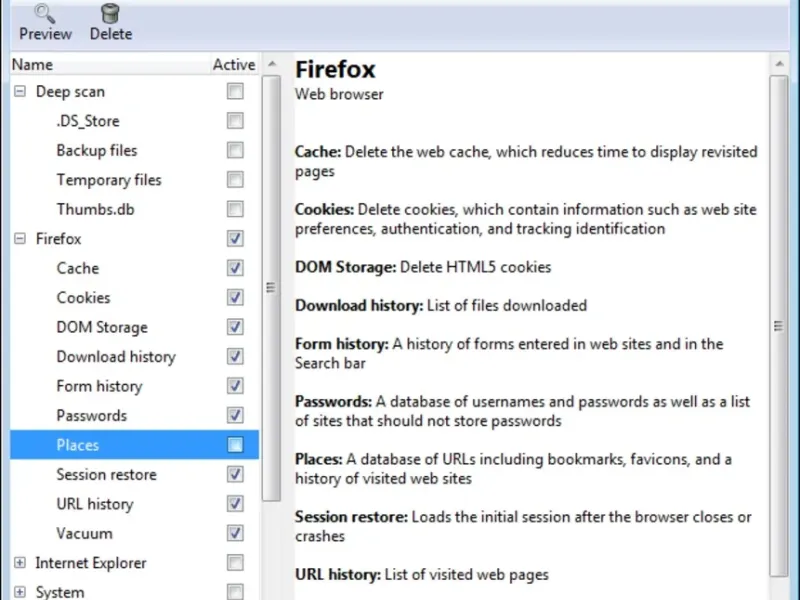
Task: Click the Preview magnifying glass icon
Action: (45, 14)
